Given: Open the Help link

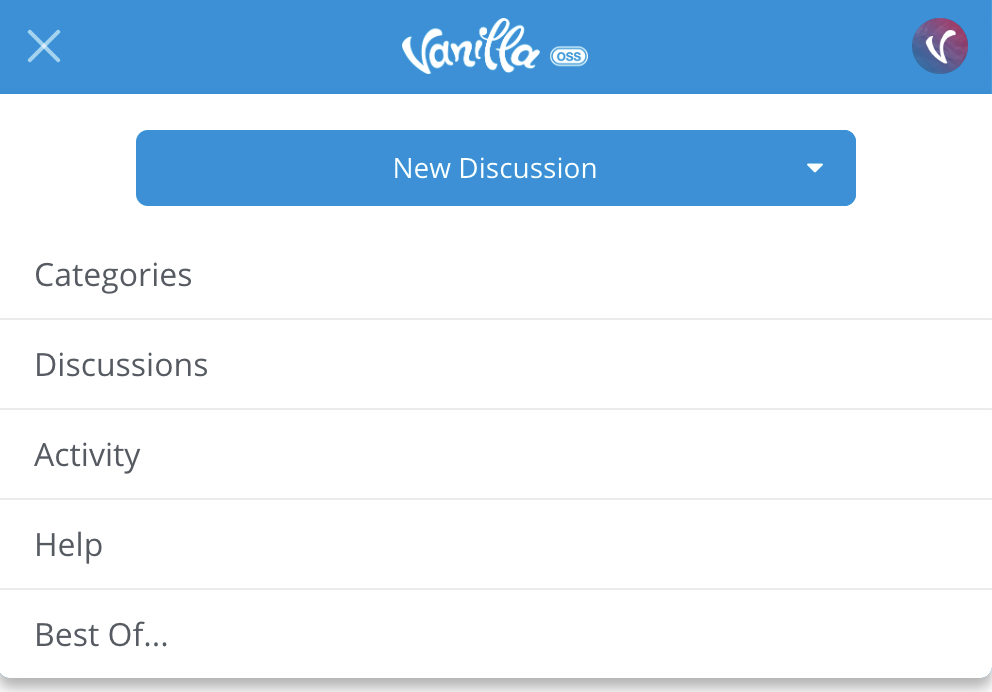Looking at the screenshot, I should tap(68, 545).
